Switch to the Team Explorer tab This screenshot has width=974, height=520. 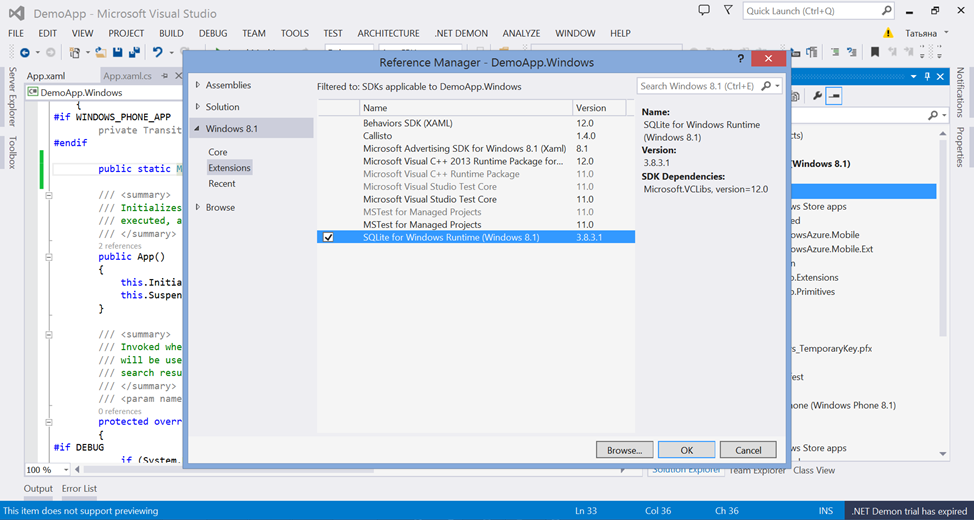point(757,470)
